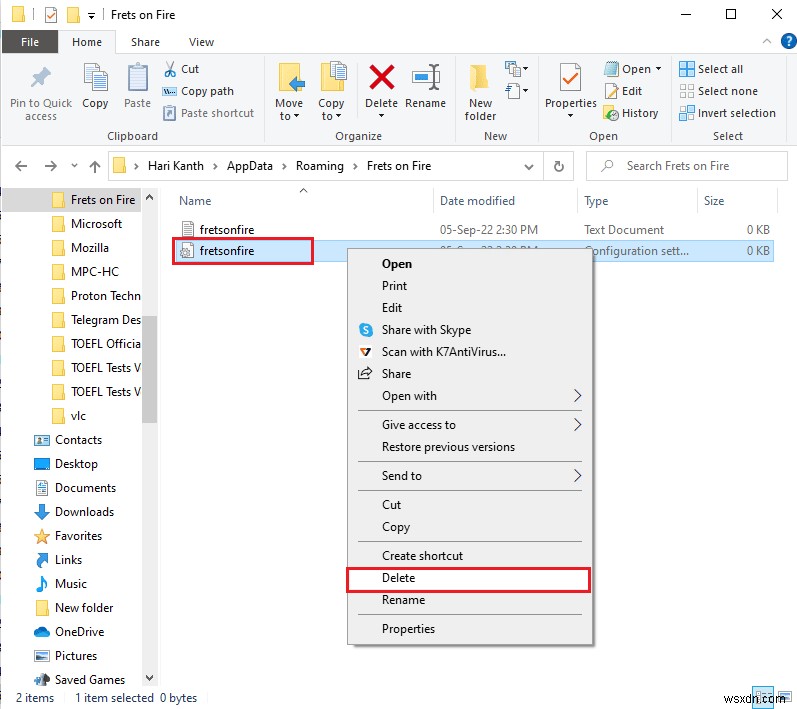Click the Paste clipboard icon
The width and height of the screenshot is (797, 709).
137,78
